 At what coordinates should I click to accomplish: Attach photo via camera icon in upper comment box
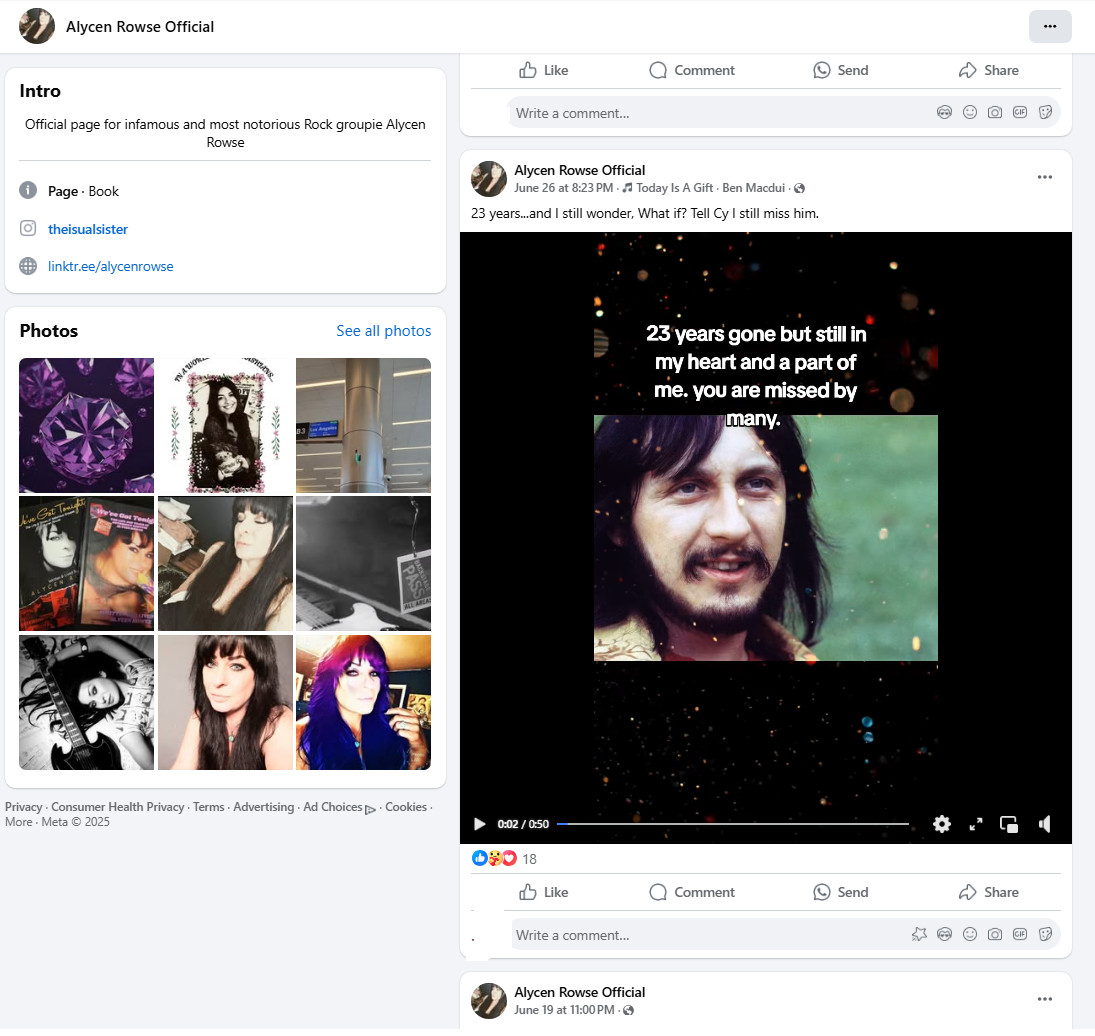tap(994, 112)
